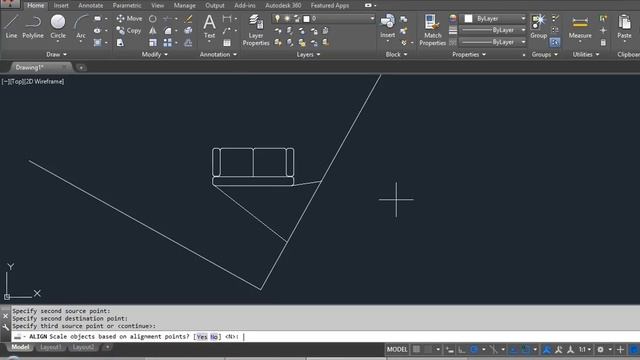Open Layer Properties manager
The height and width of the screenshot is (360, 640).
[x=256, y=30]
